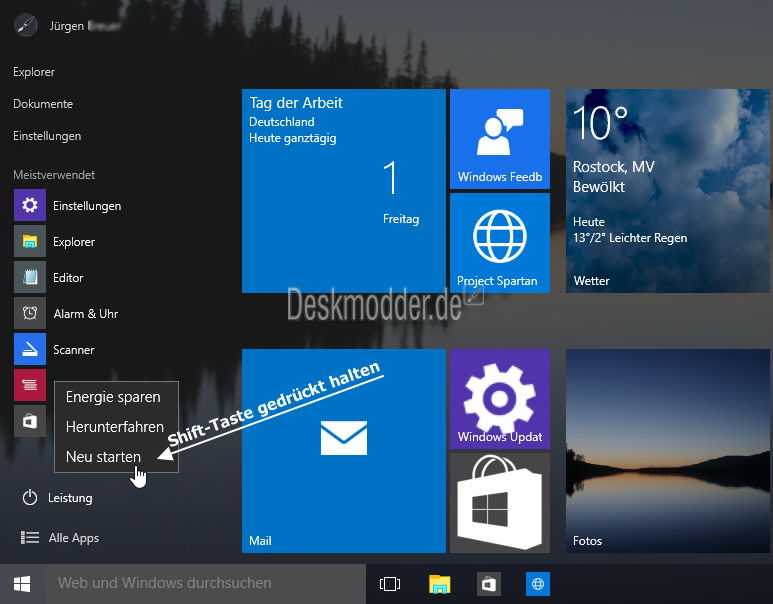Open the Alarm & Uhr clock icon
The width and height of the screenshot is (773, 604).
(30, 313)
